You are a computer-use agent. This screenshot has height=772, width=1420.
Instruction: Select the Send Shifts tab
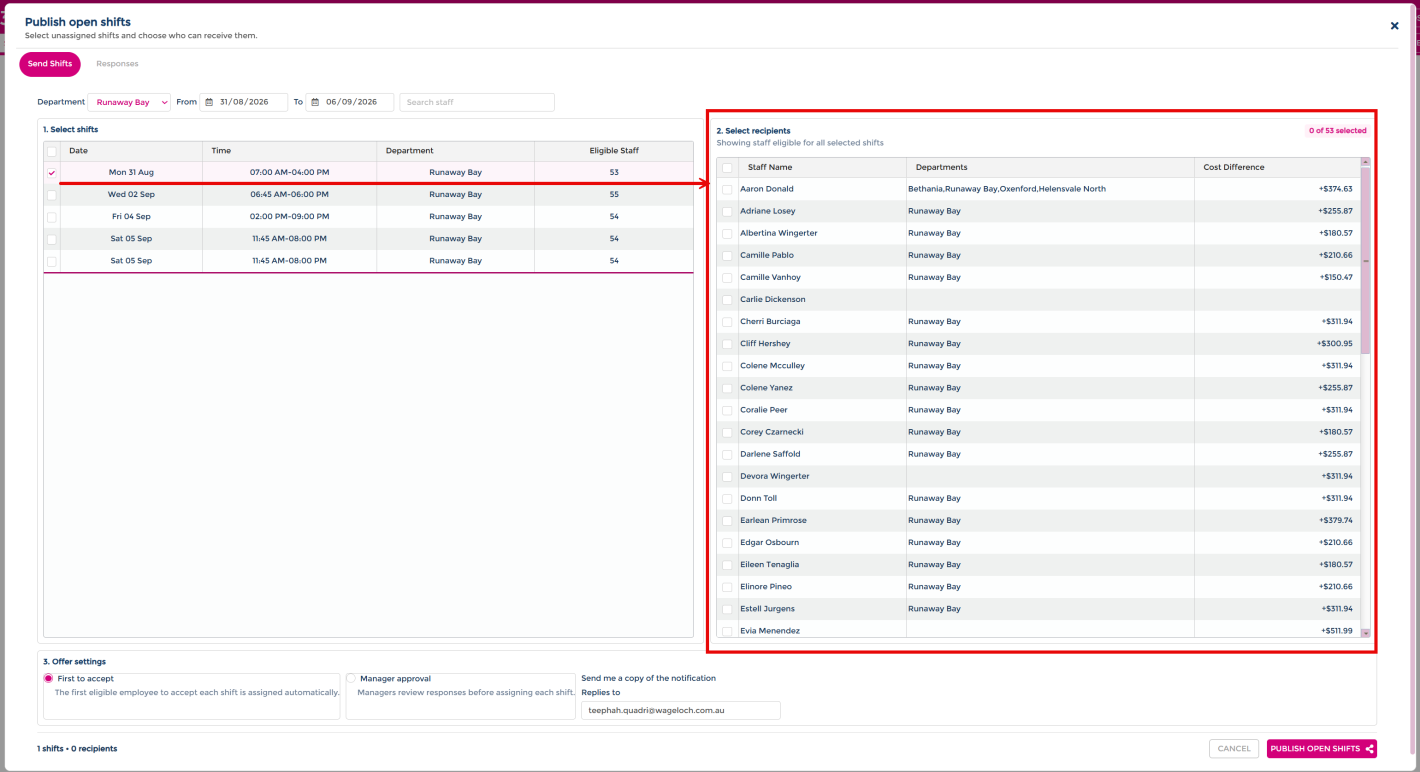point(50,64)
